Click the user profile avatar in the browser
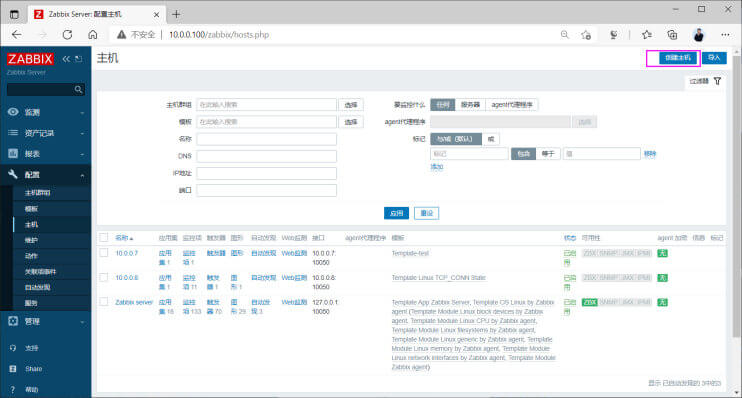The width and height of the screenshot is (742, 398). click(x=698, y=35)
